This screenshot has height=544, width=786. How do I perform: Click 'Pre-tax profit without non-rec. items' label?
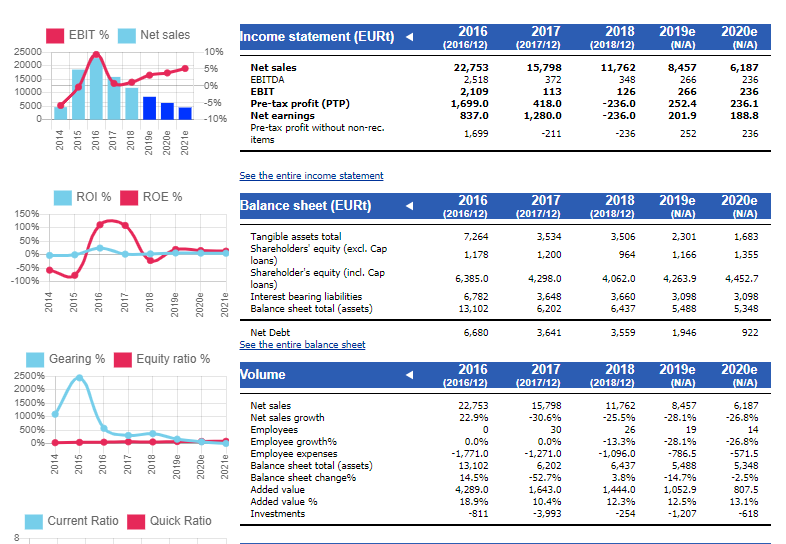(x=317, y=134)
